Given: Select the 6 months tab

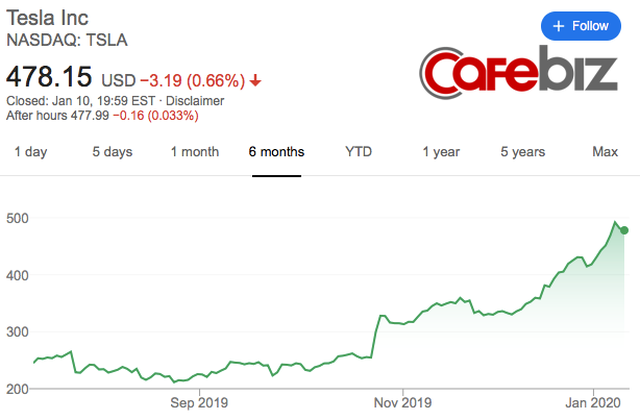Looking at the screenshot, I should point(277,152).
